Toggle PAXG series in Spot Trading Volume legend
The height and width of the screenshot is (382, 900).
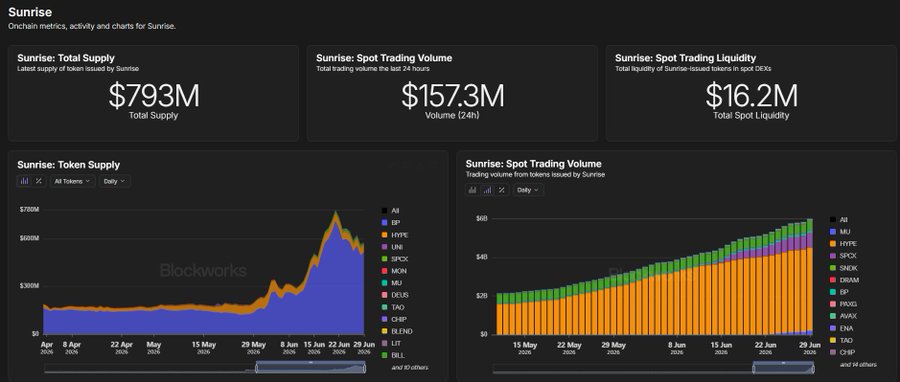pos(843,304)
